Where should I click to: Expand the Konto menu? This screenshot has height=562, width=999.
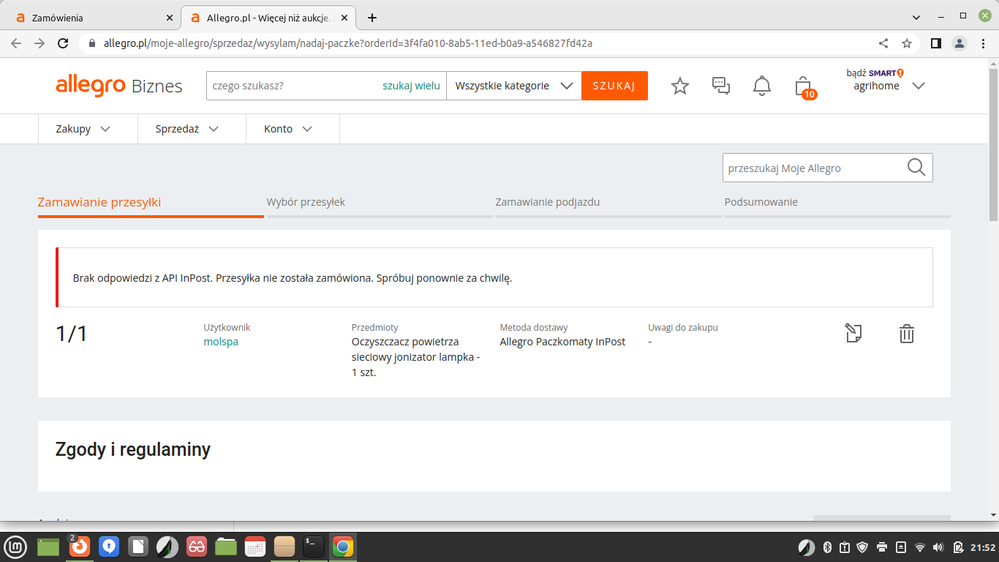(x=288, y=129)
